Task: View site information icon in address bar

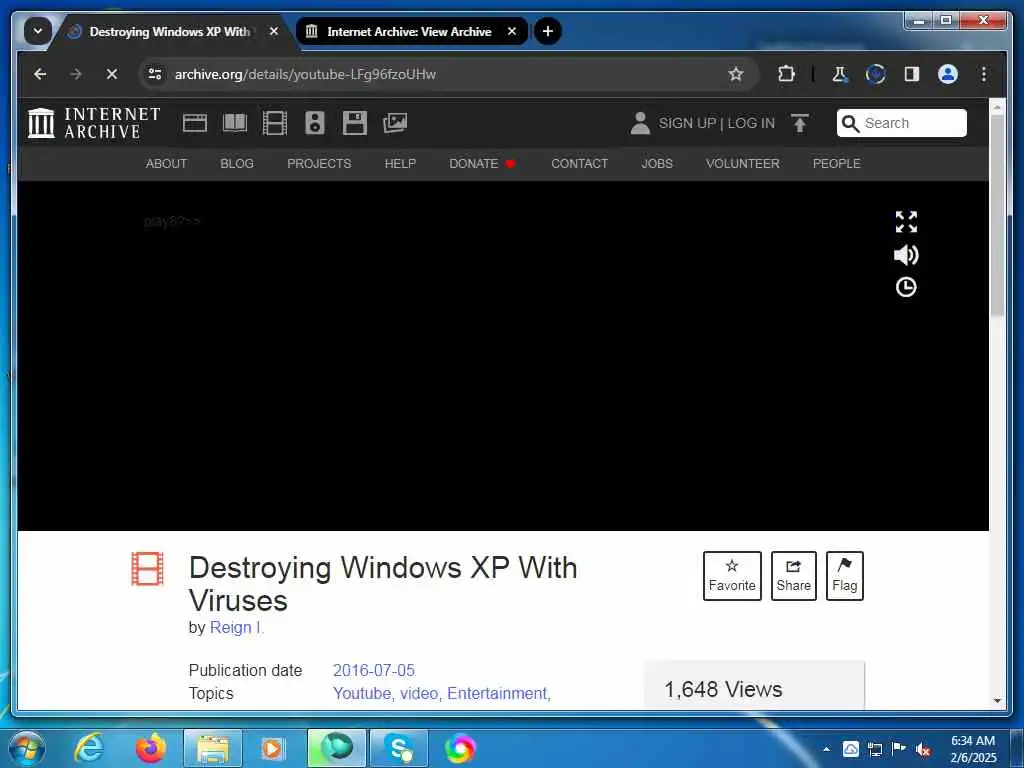Action: click(155, 74)
